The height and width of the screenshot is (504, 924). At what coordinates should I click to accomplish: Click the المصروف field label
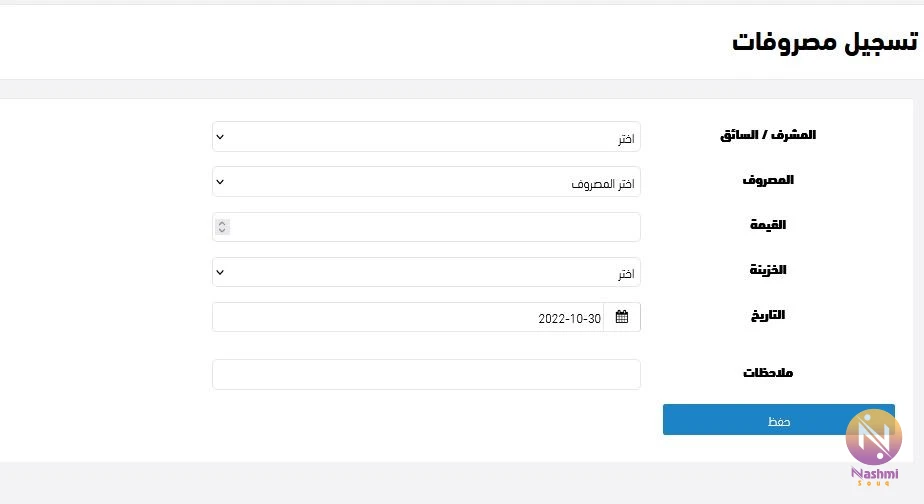(768, 180)
